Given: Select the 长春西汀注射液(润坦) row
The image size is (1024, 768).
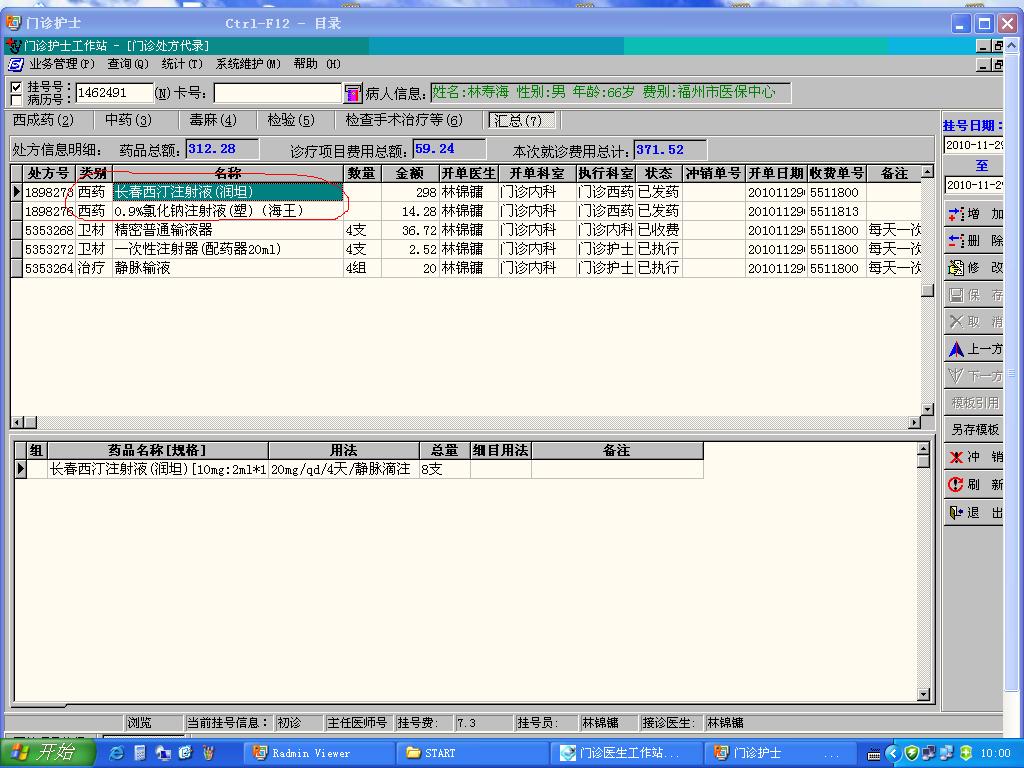Looking at the screenshot, I should (466, 192).
